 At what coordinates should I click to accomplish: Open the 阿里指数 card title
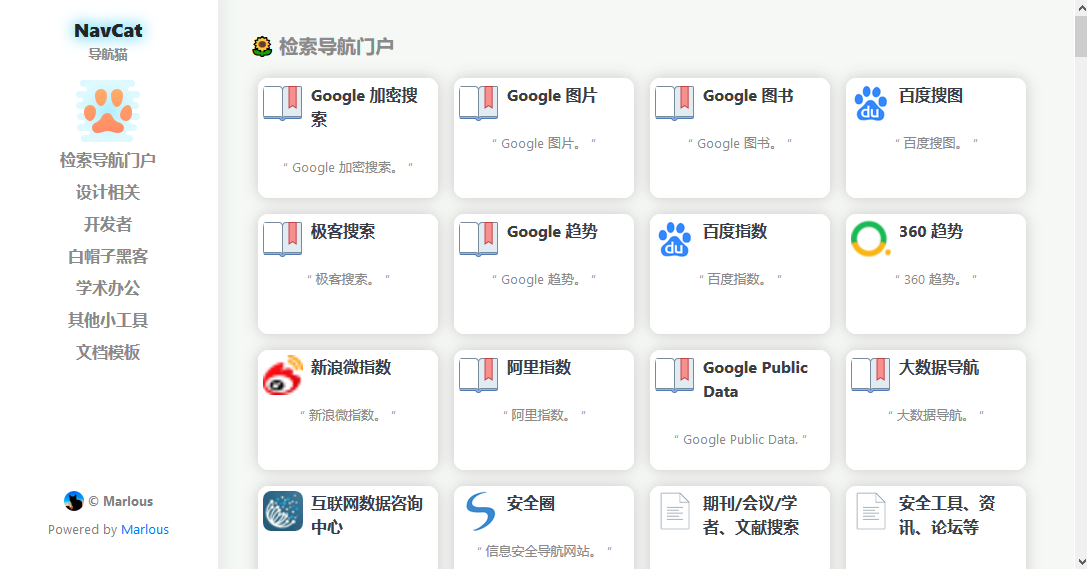click(x=539, y=367)
